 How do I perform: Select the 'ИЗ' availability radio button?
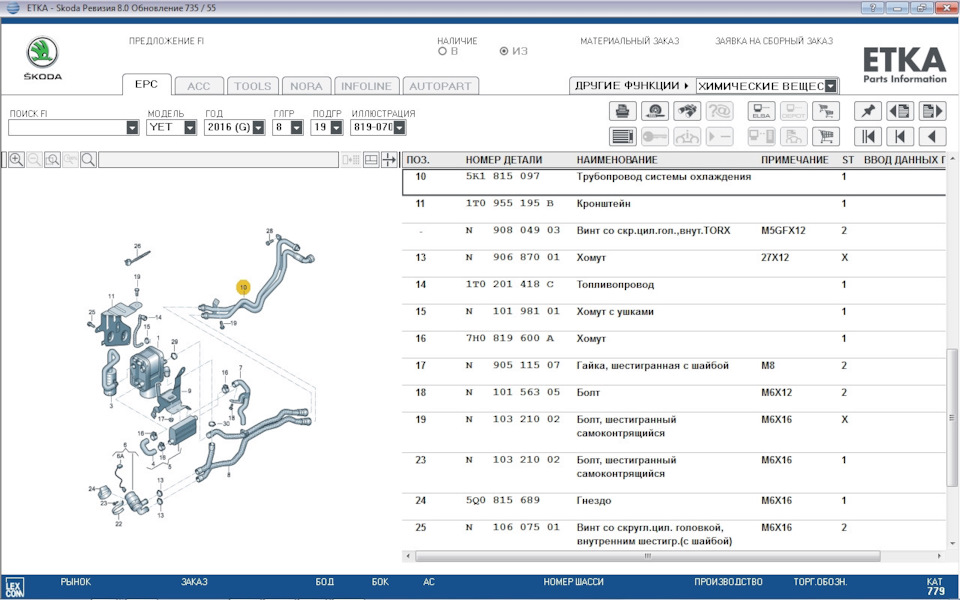pyautogui.click(x=504, y=51)
